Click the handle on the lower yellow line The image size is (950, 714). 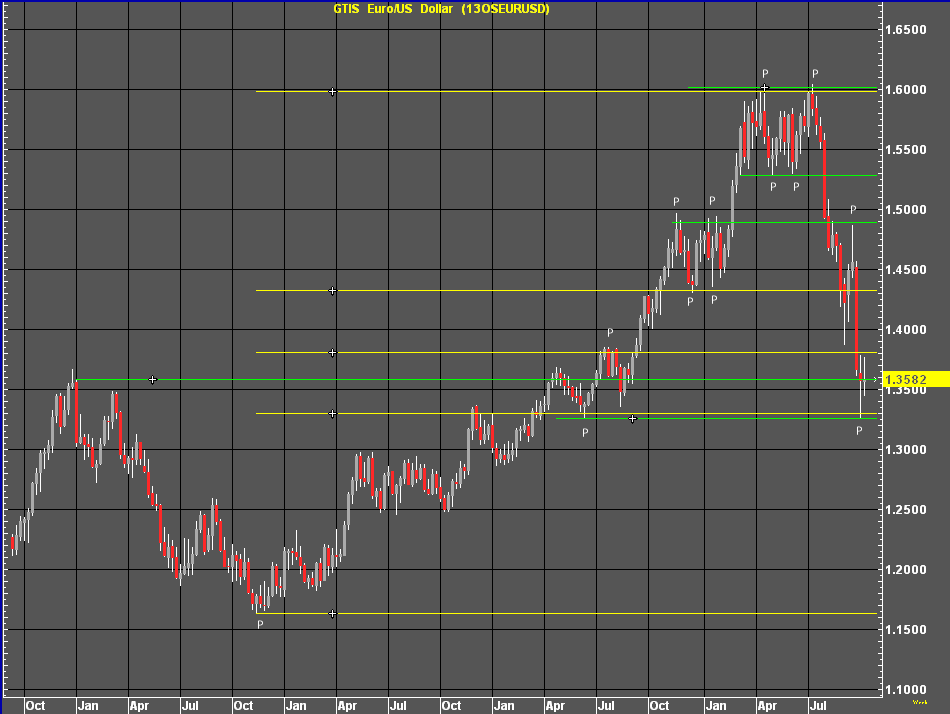click(x=333, y=353)
